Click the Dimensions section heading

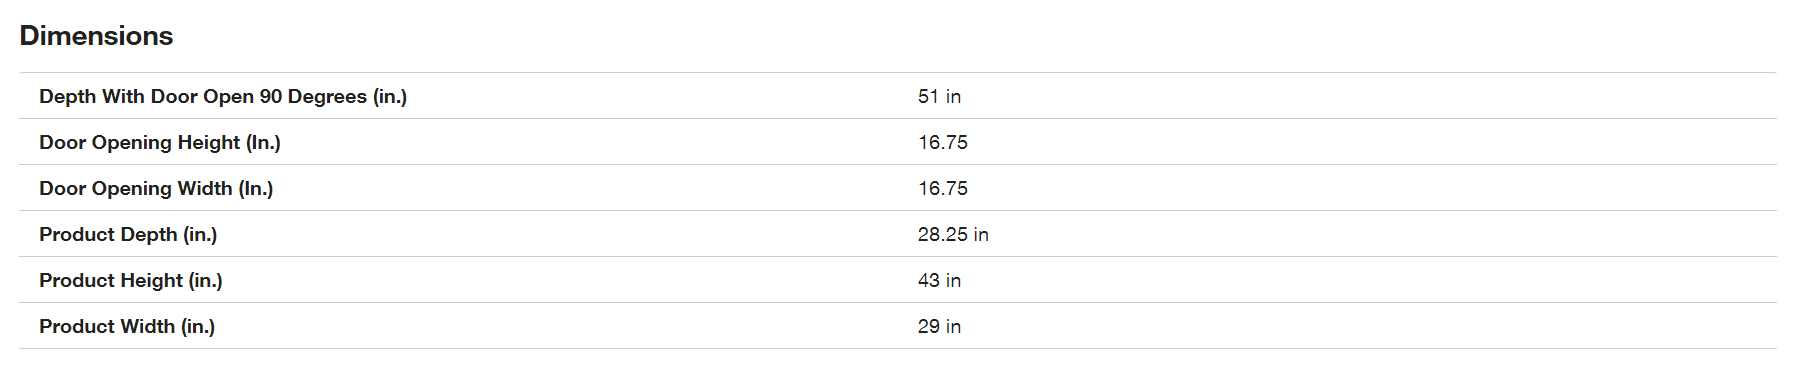tap(96, 36)
